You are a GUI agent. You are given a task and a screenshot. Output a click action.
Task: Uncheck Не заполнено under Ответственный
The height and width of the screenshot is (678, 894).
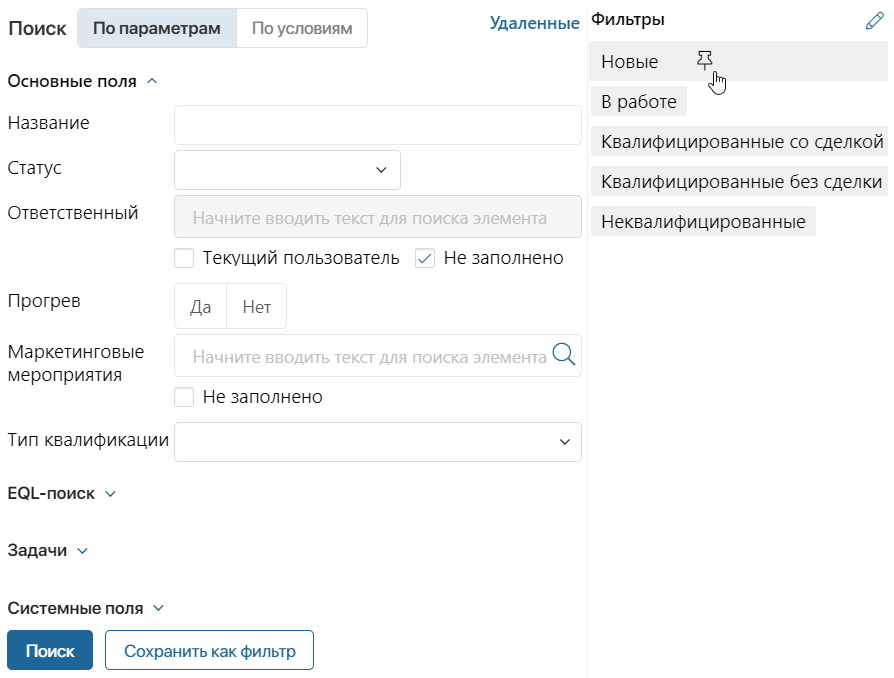coord(425,258)
